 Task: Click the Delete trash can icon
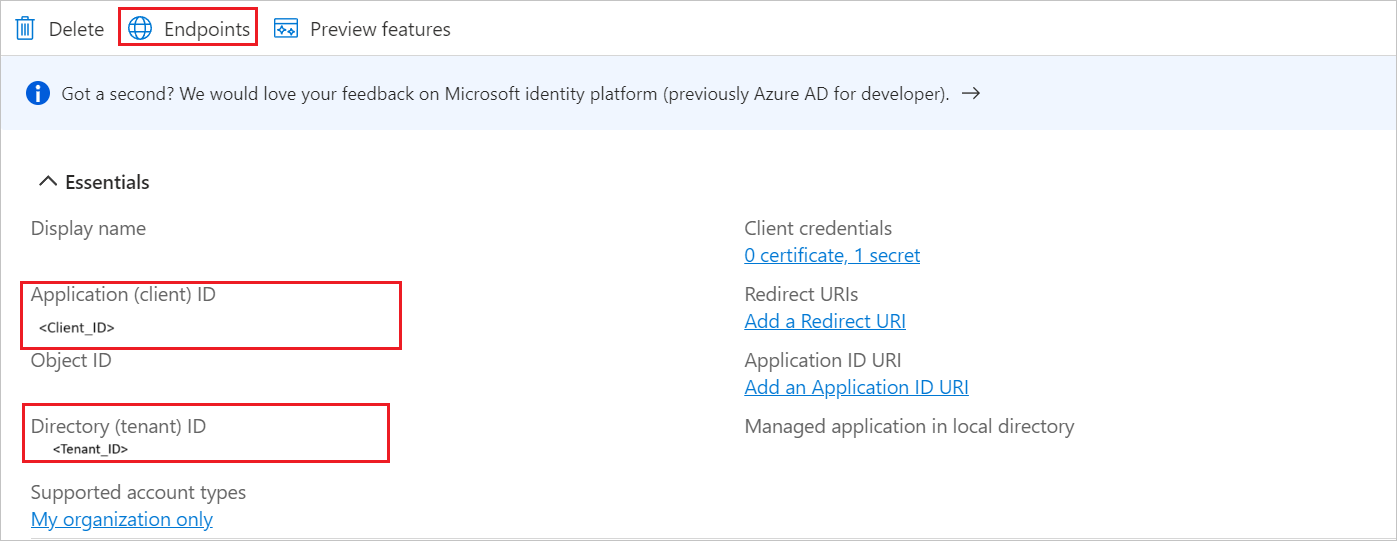click(25, 29)
